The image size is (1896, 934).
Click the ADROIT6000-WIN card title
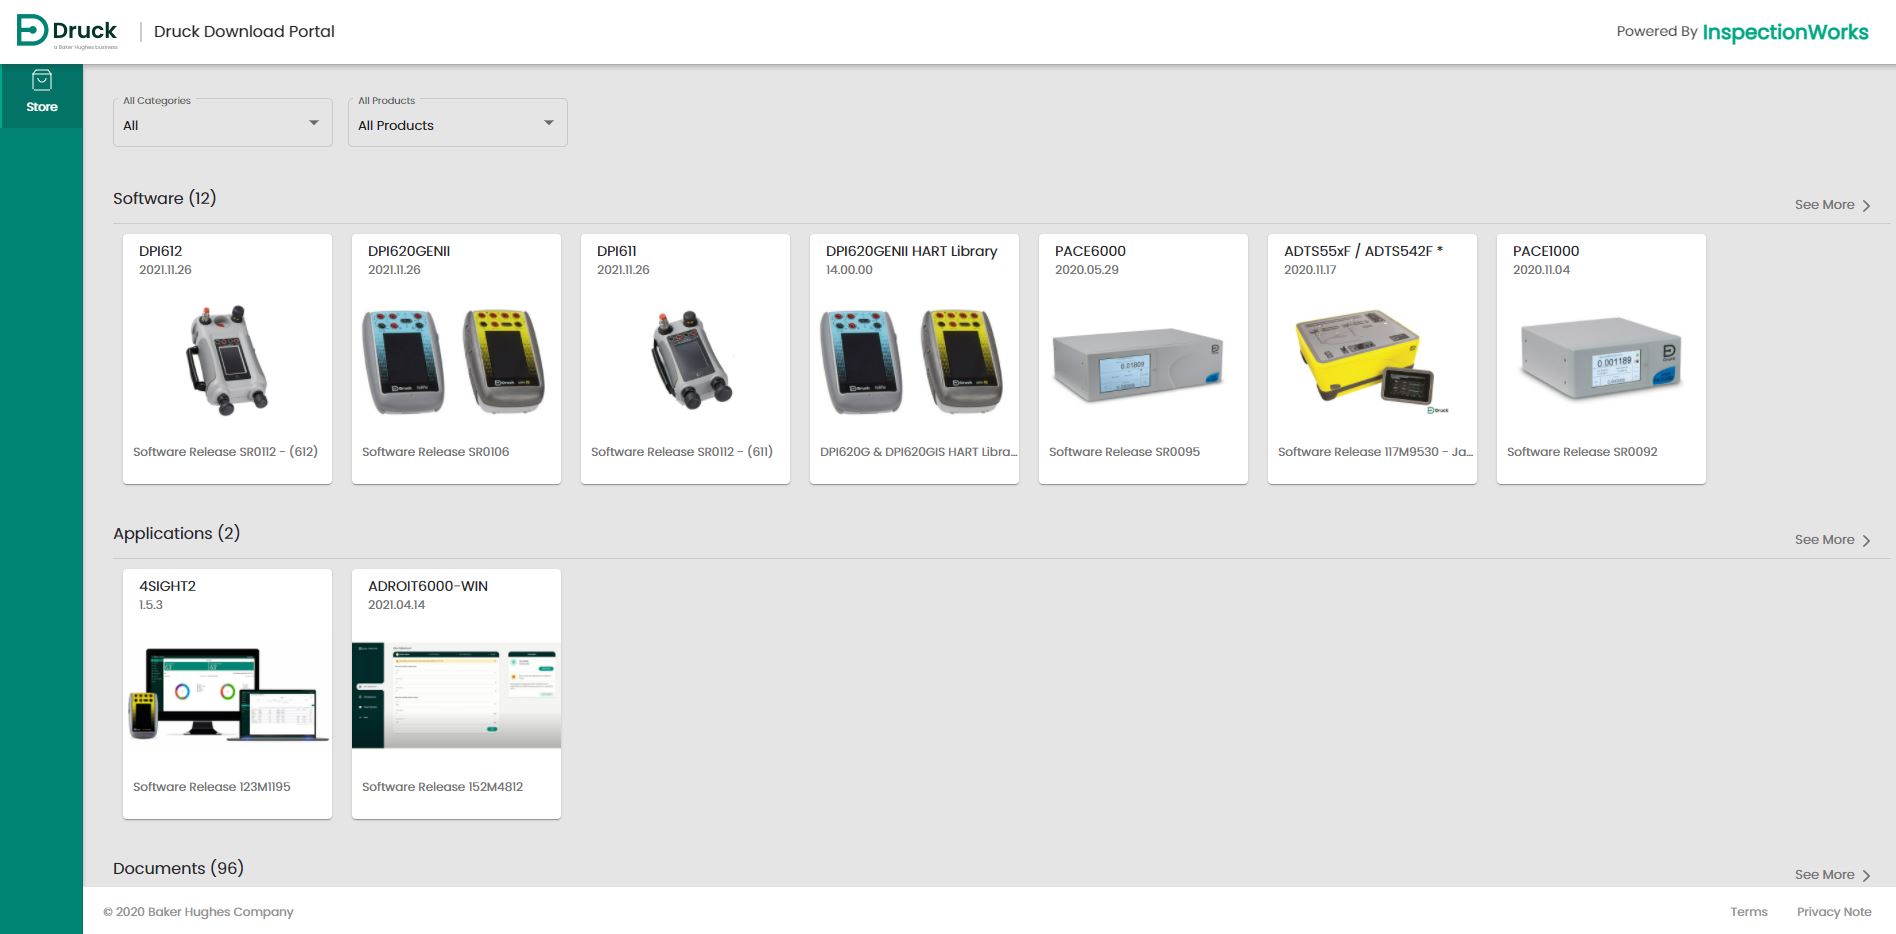click(x=428, y=586)
